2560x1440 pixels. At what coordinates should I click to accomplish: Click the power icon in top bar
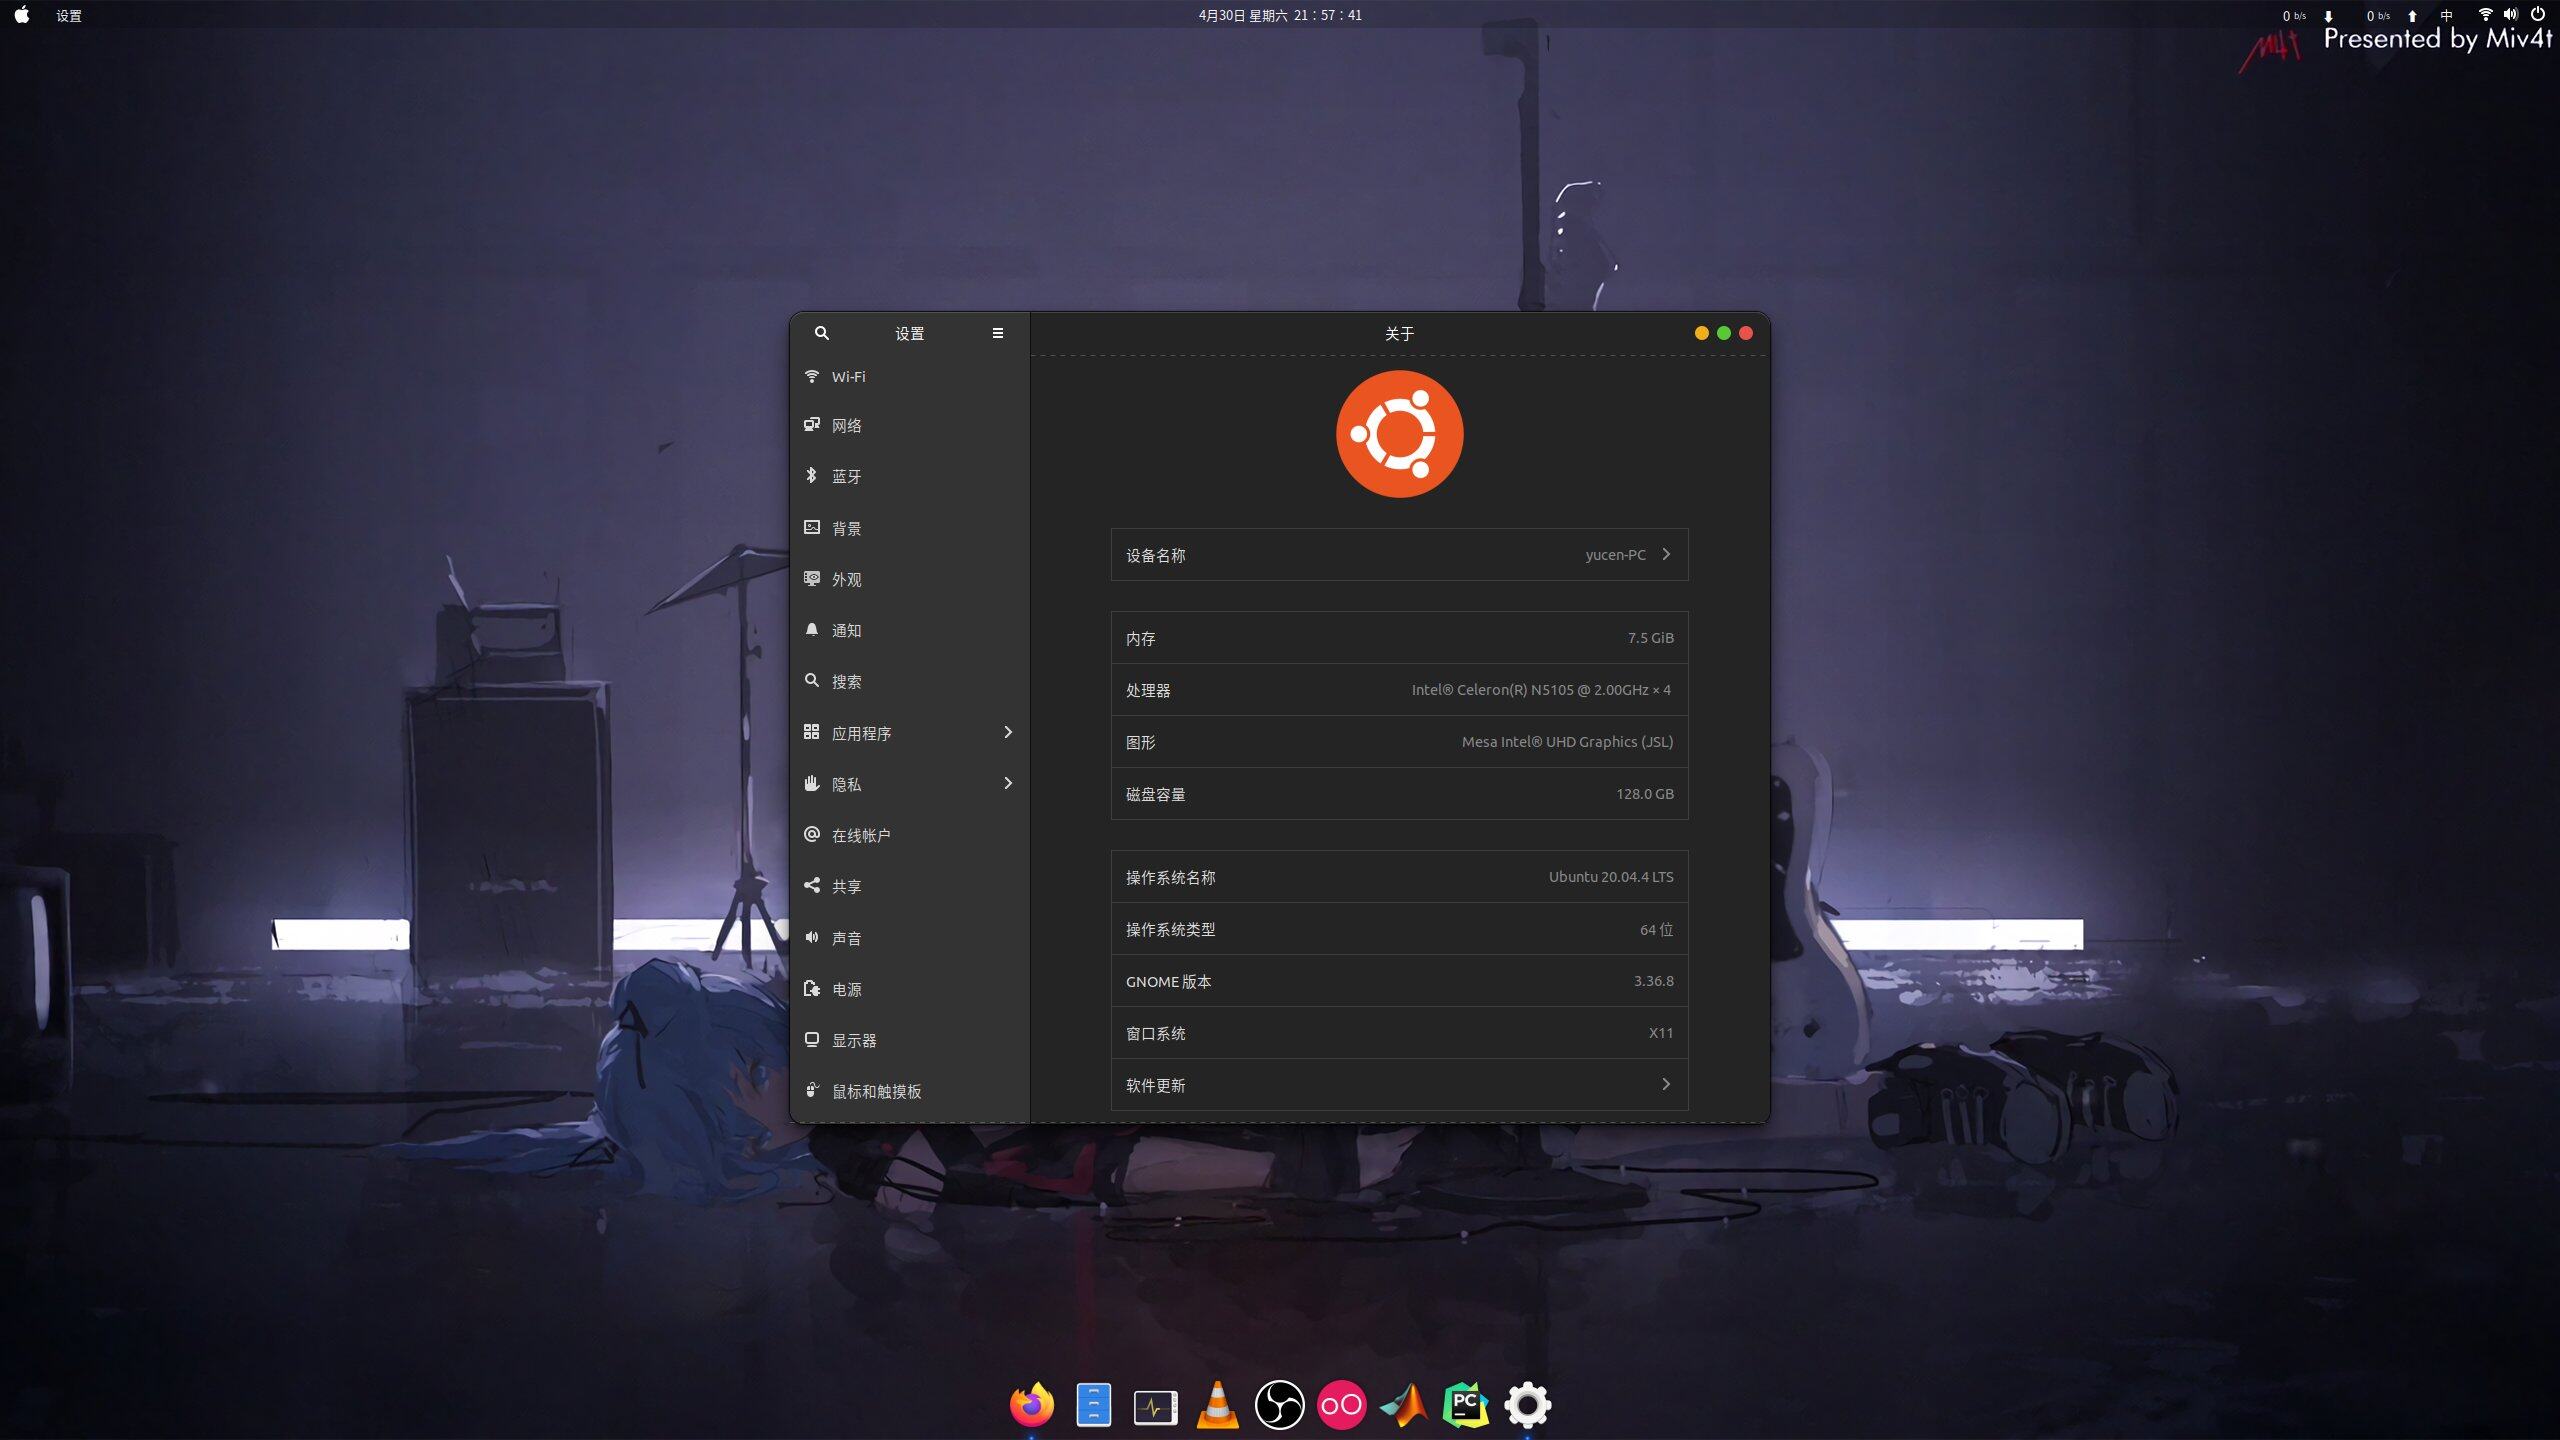(2537, 15)
